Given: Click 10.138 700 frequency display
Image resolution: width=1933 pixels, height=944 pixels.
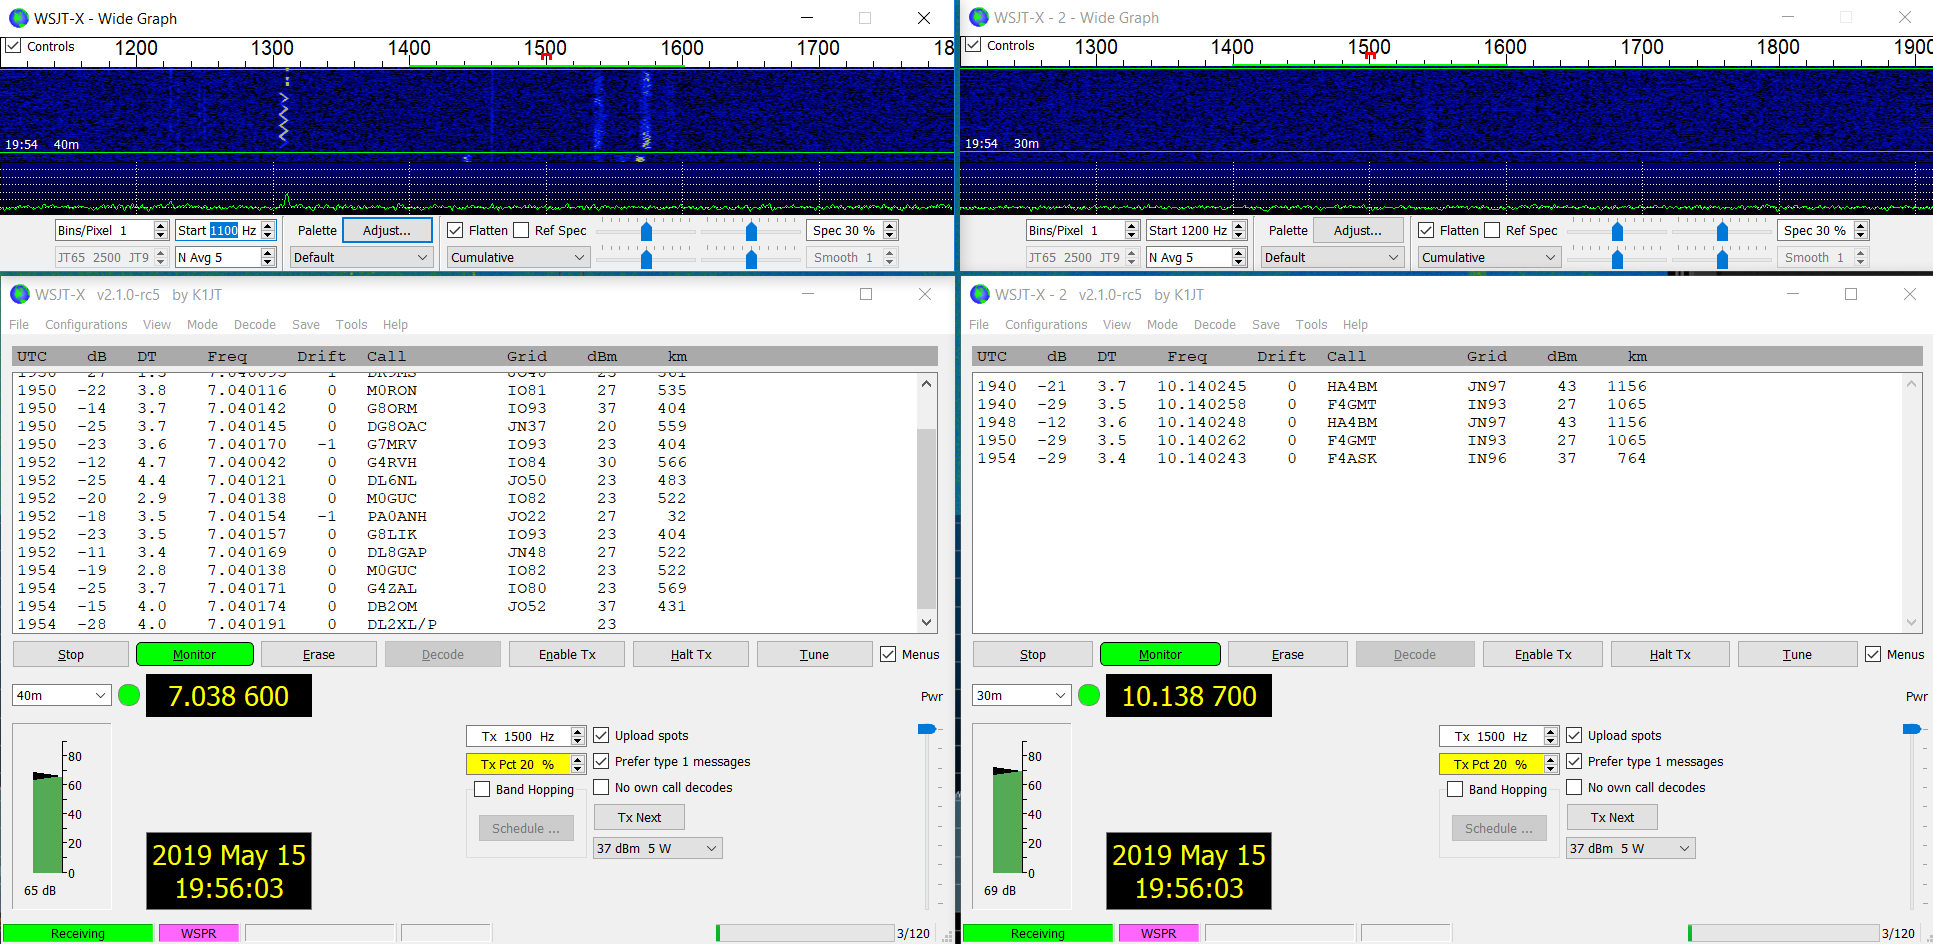Looking at the screenshot, I should pos(1189,696).
